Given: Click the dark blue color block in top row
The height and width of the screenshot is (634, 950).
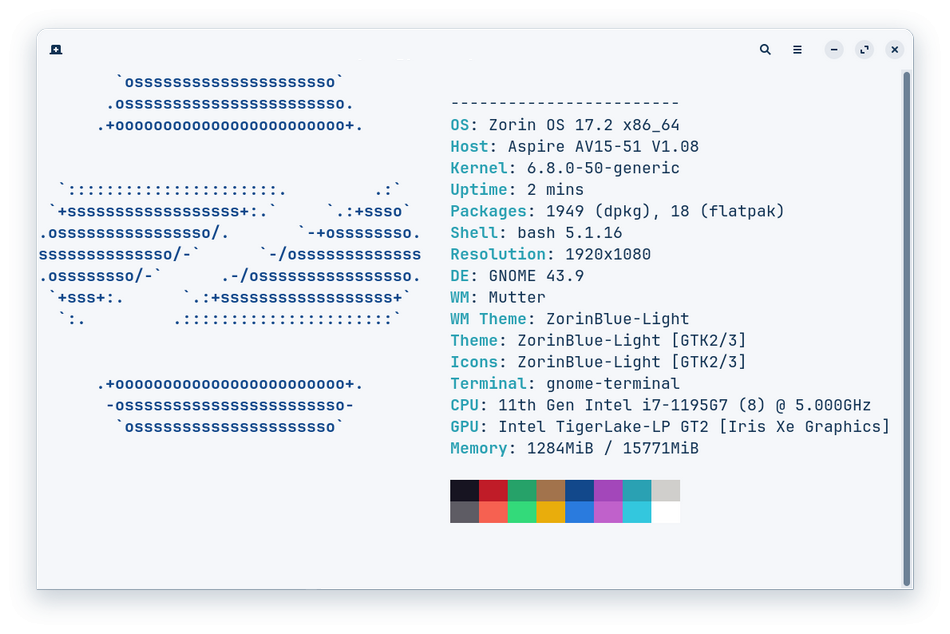Looking at the screenshot, I should [x=579, y=491].
